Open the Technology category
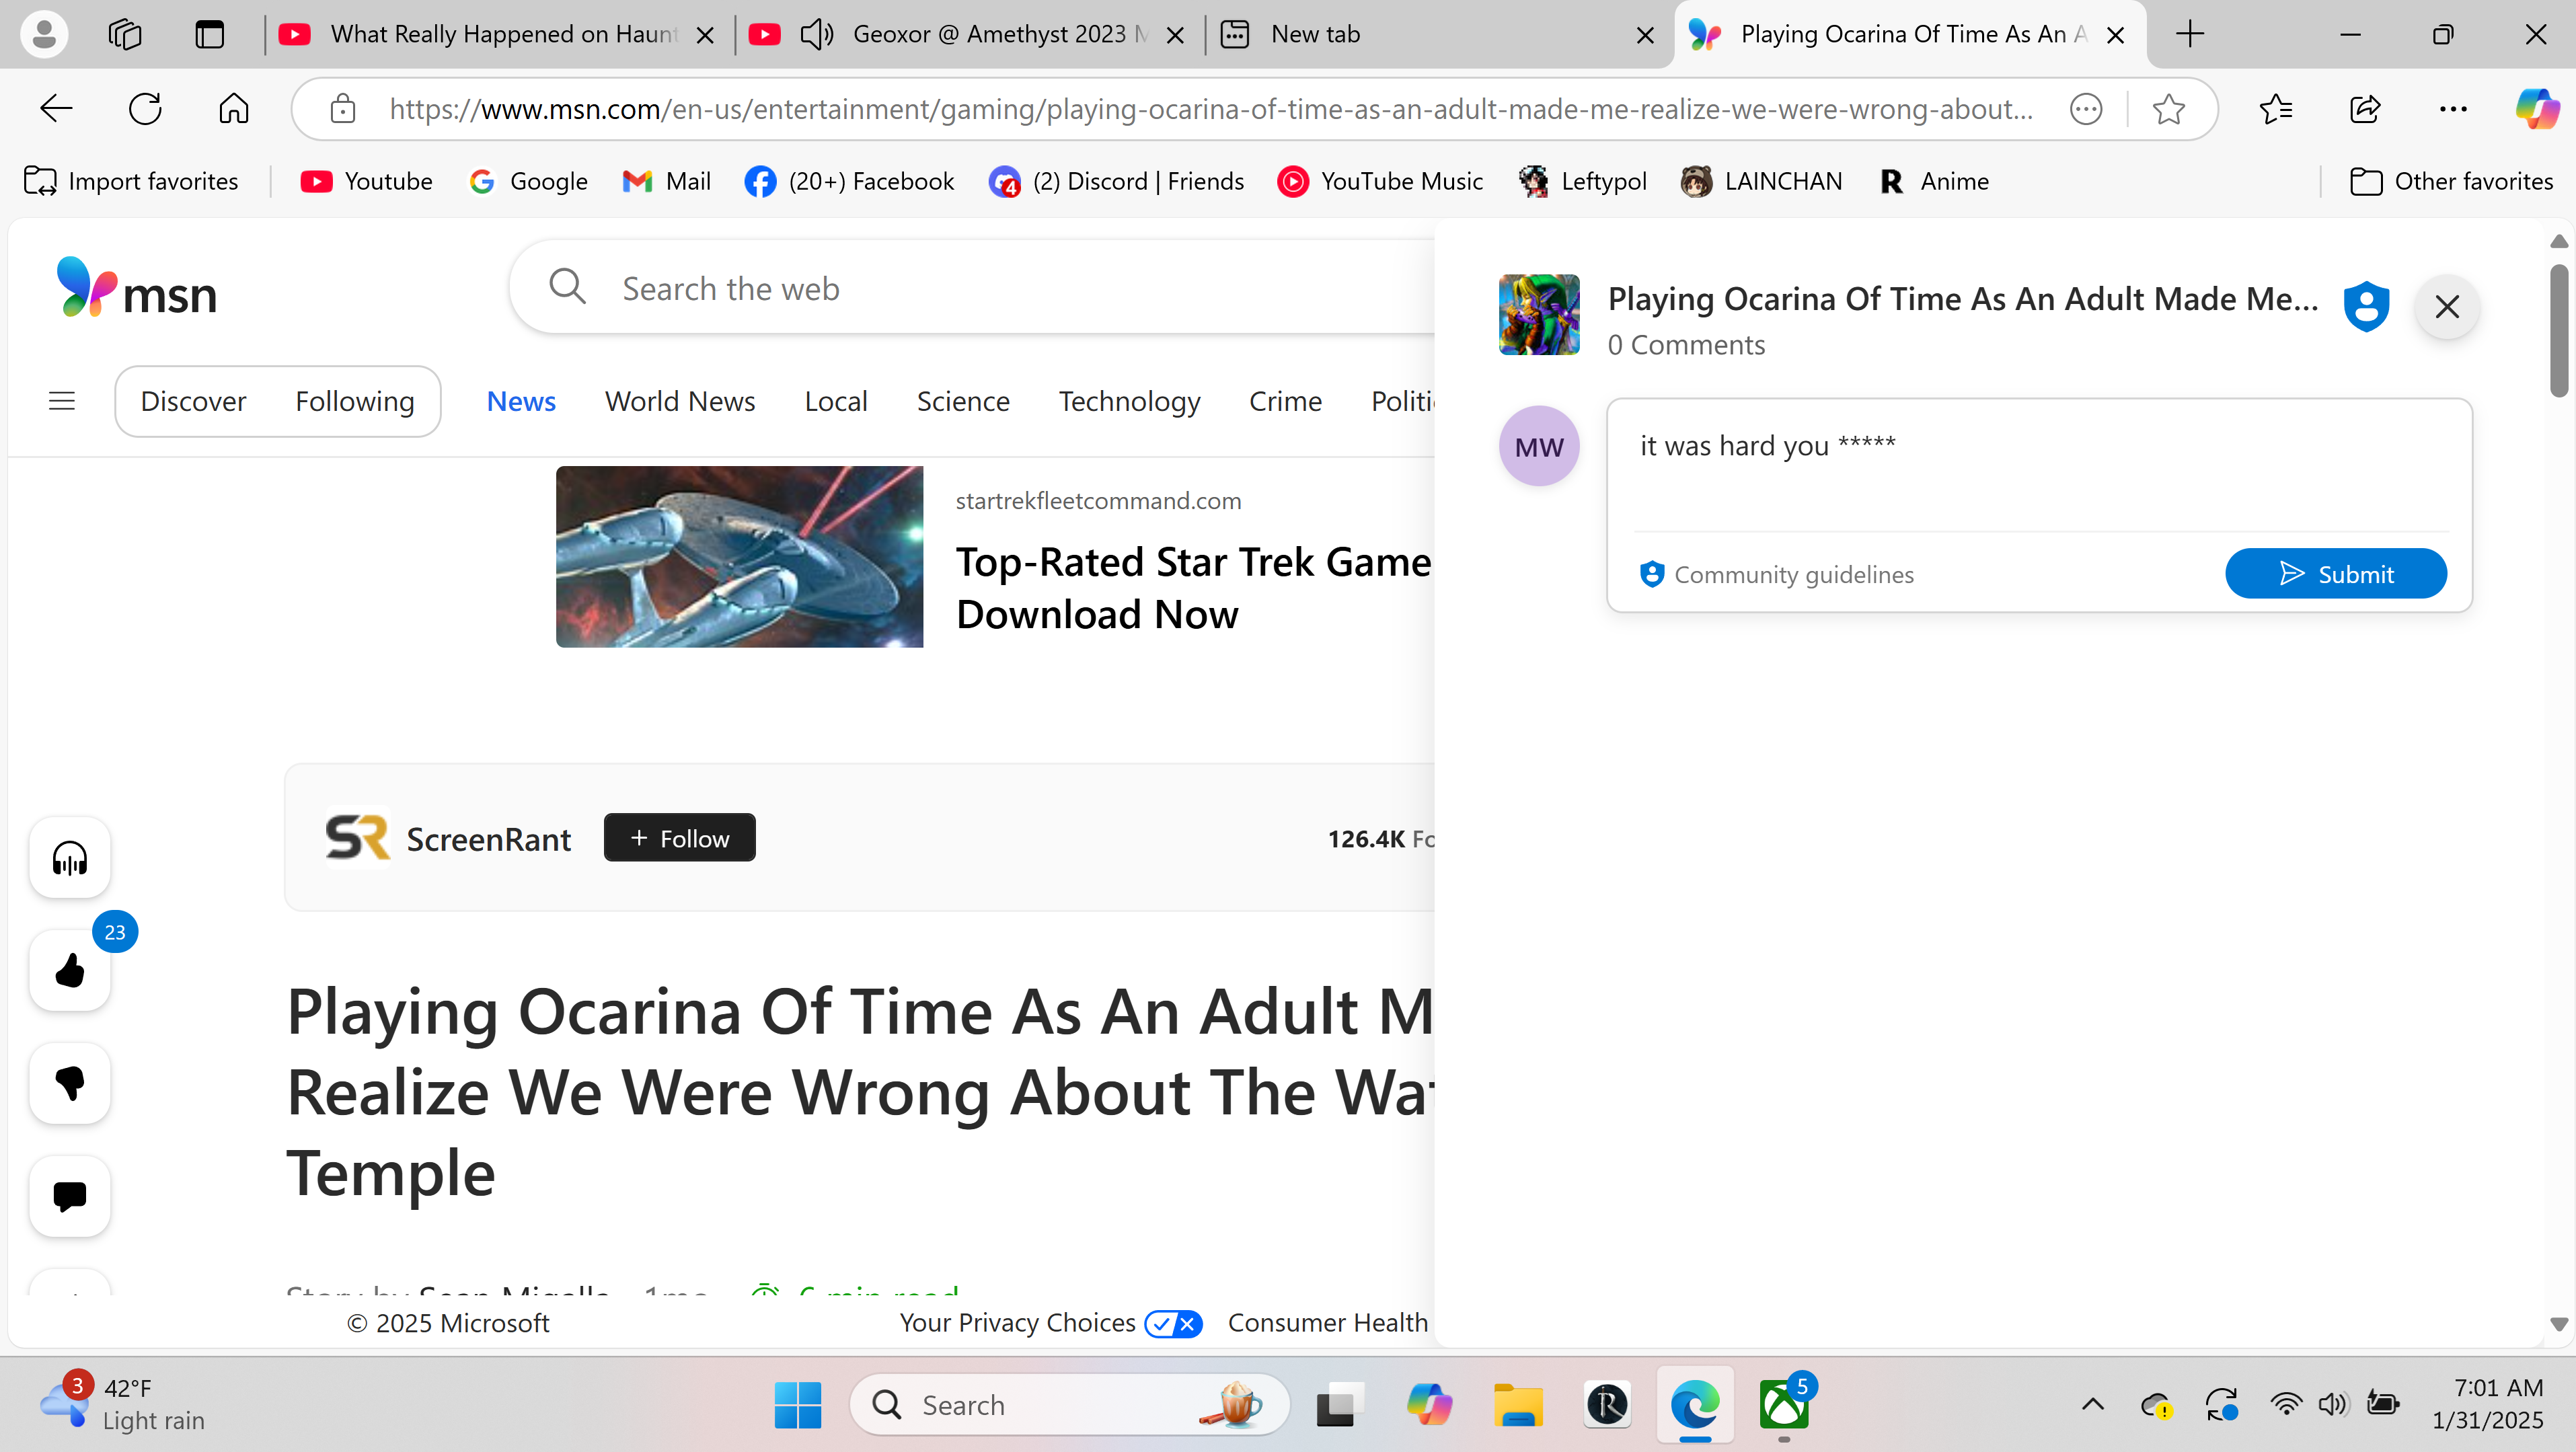The image size is (2576, 1452). 1129,401
